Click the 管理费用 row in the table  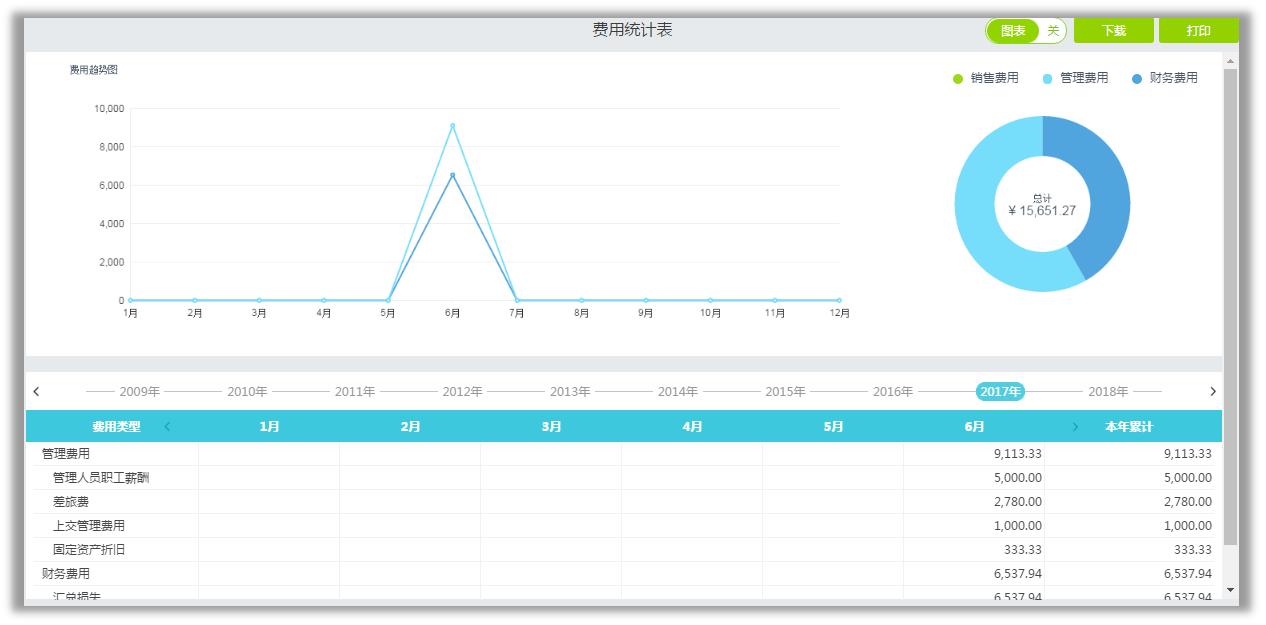(x=66, y=454)
